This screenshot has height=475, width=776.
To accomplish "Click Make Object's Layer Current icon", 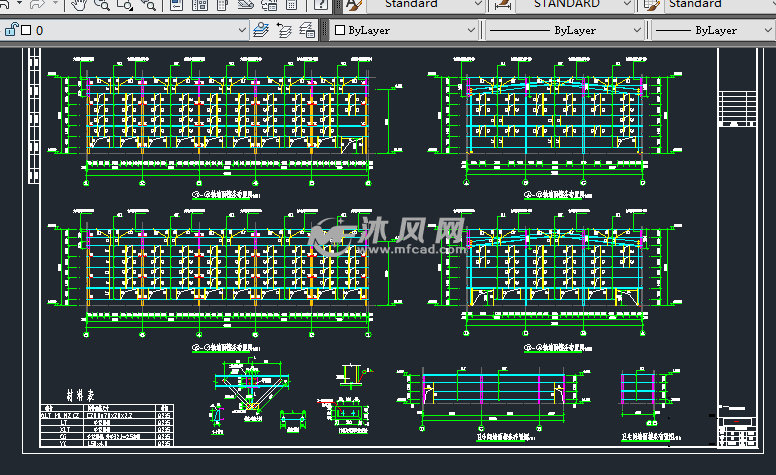I will (x=262, y=30).
